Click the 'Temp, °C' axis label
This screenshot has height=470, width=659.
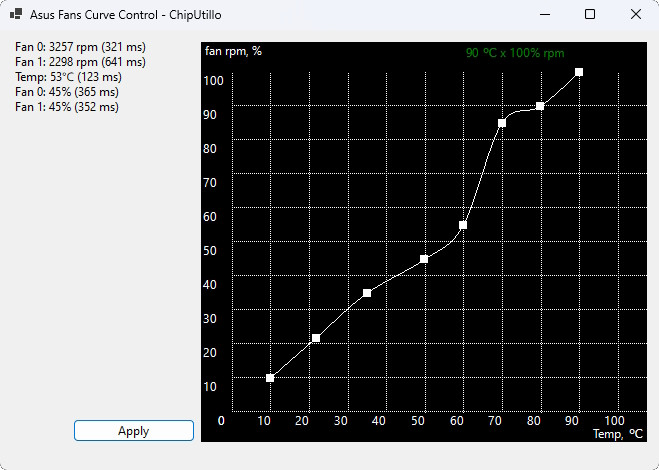pyautogui.click(x=618, y=434)
